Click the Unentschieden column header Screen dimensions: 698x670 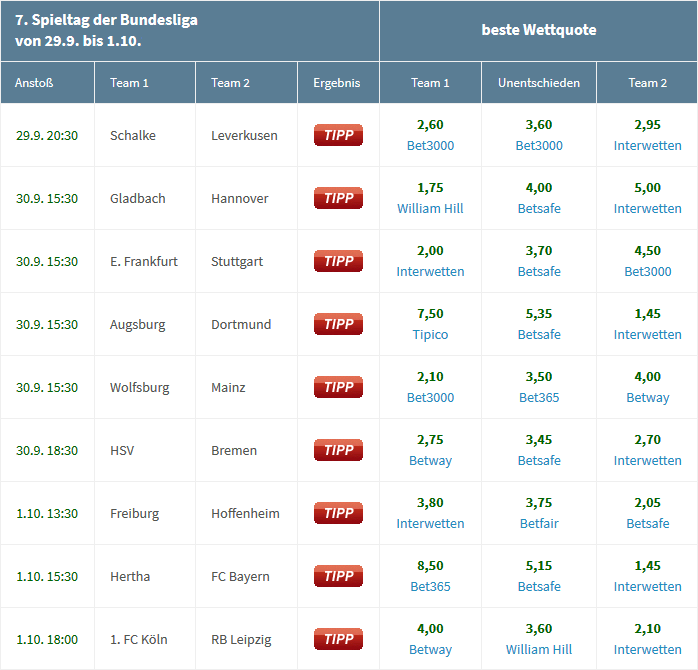539,83
